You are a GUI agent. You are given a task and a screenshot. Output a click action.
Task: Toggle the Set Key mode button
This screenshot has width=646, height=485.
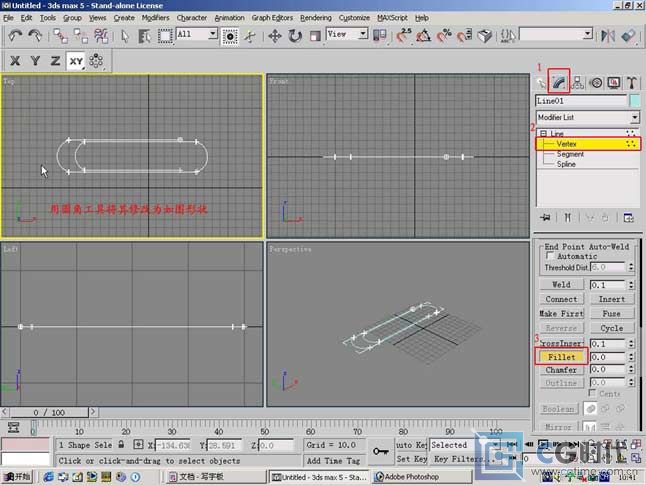(411, 459)
